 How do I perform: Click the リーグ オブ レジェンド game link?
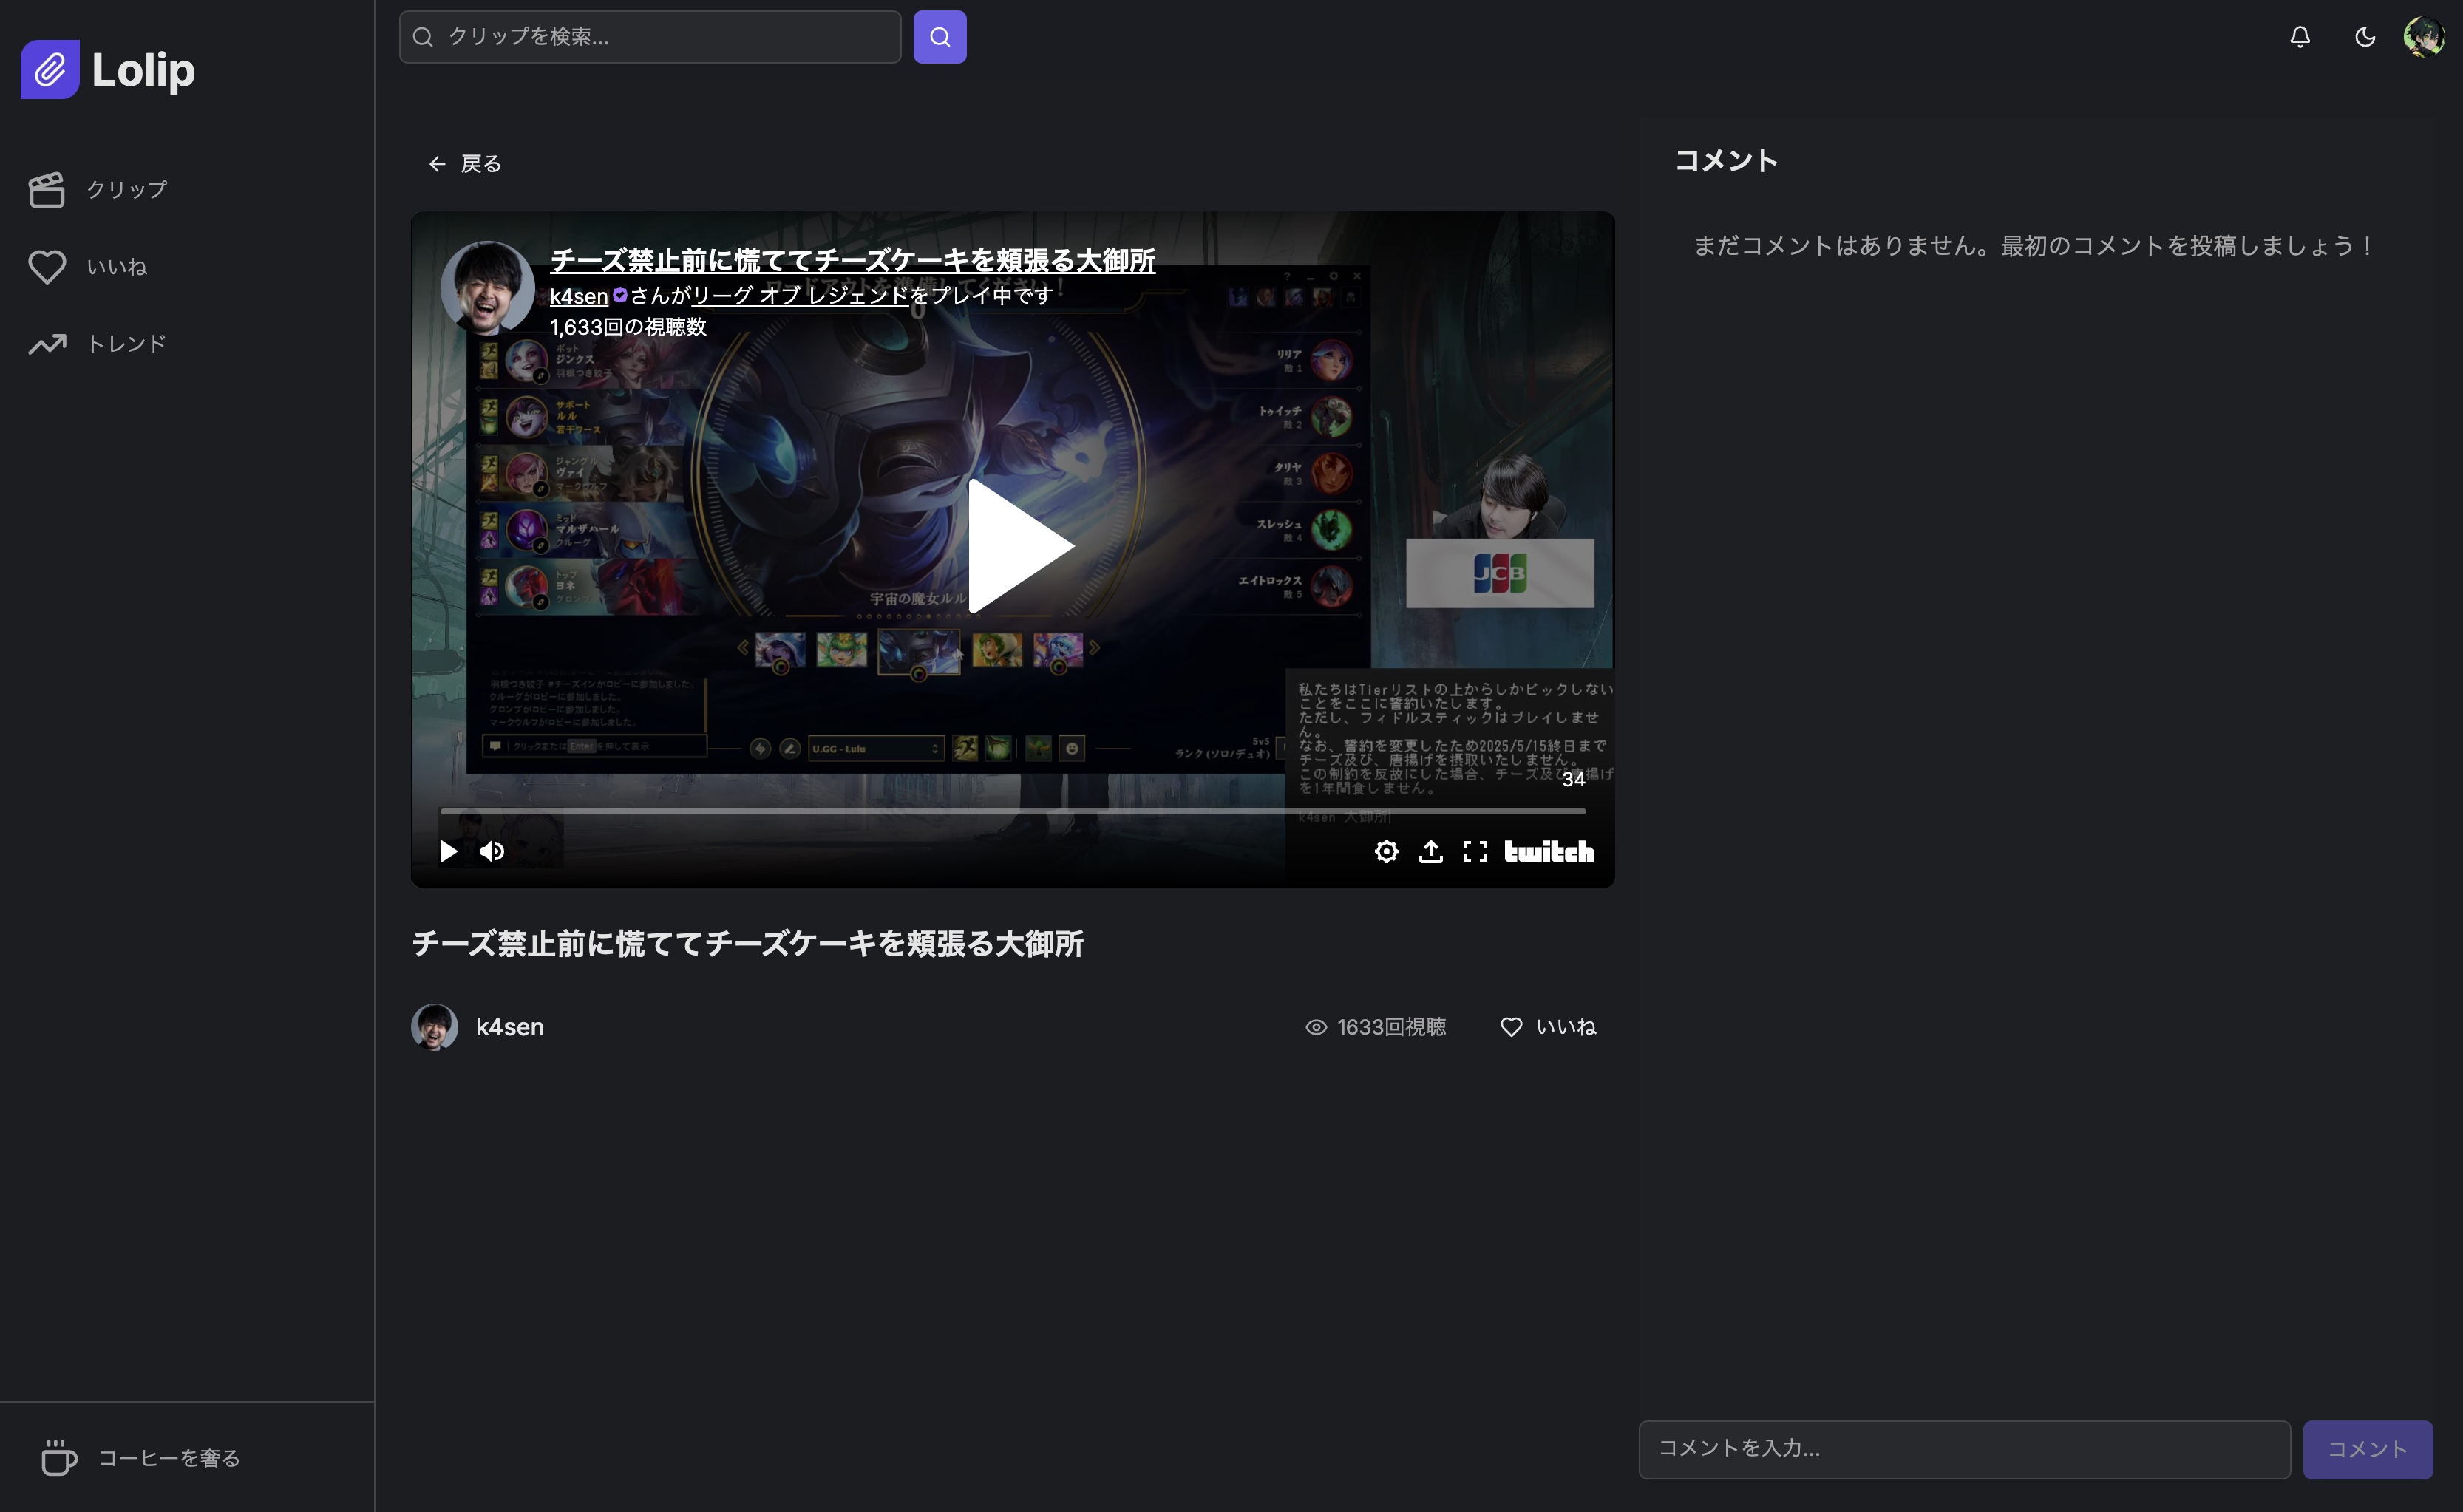[800, 296]
